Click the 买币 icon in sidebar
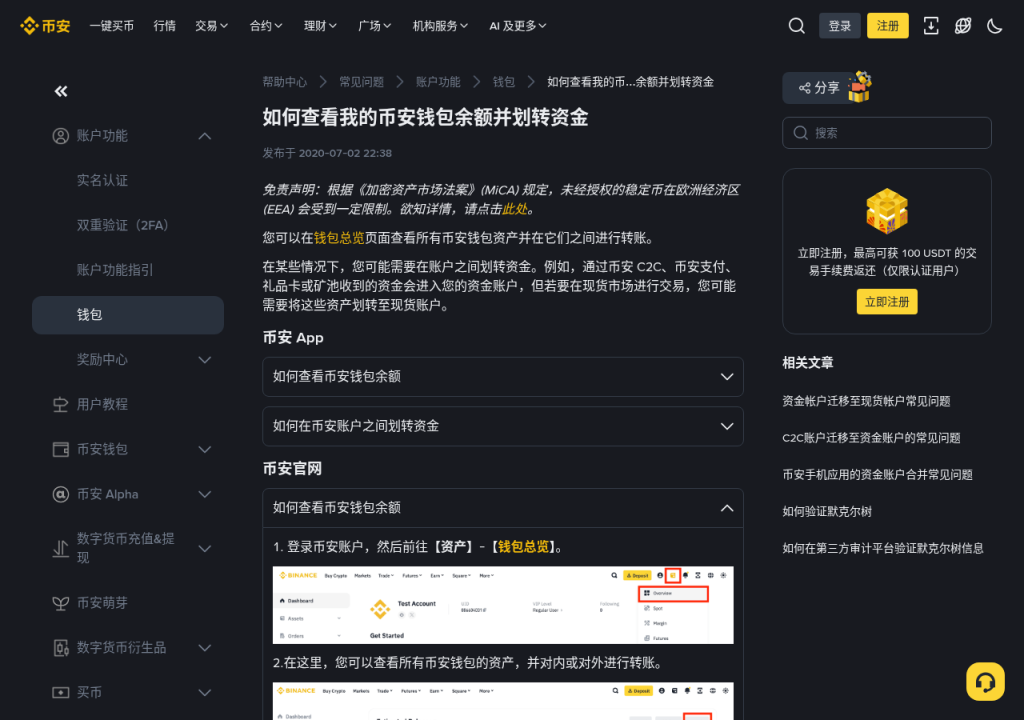This screenshot has height=720, width=1024. (61, 693)
